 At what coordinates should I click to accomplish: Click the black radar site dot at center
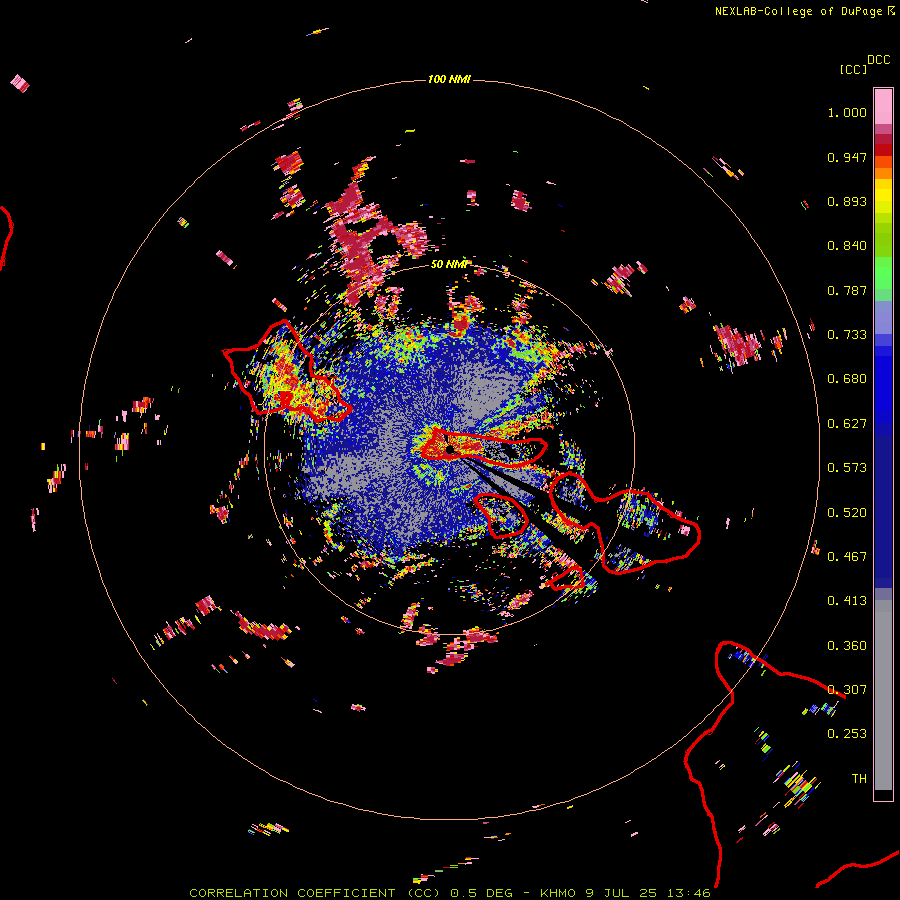point(451,449)
